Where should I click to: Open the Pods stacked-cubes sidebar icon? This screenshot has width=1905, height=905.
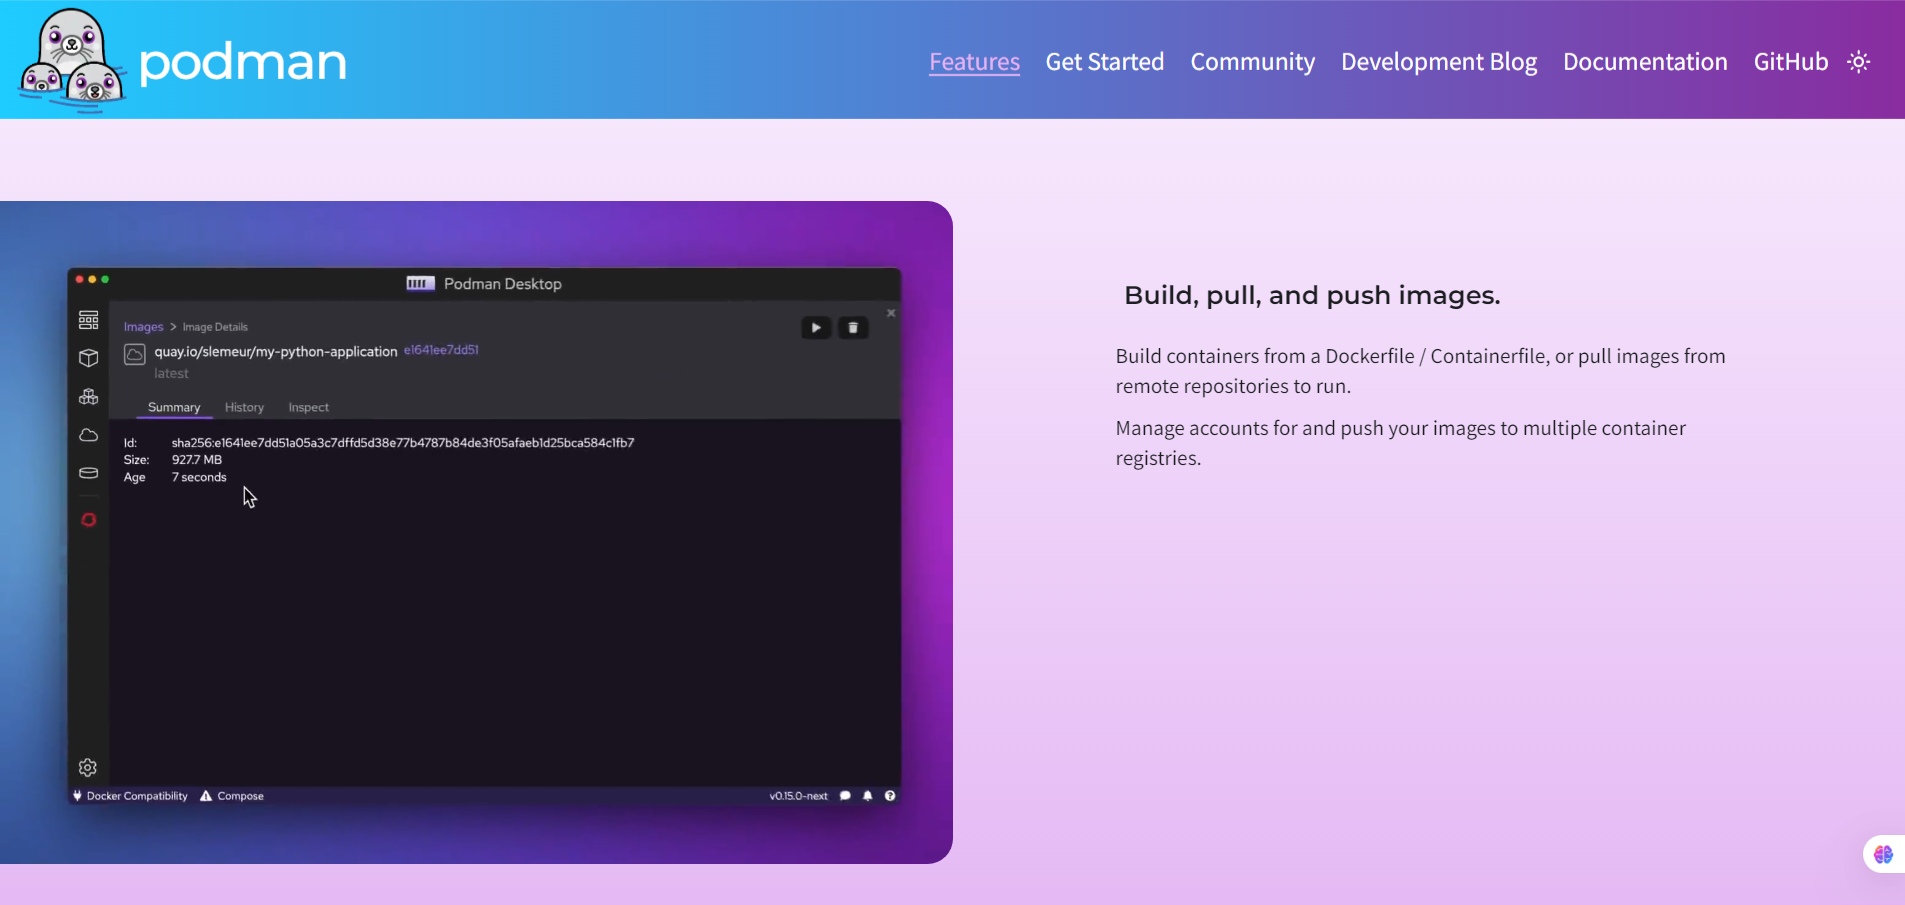click(x=88, y=397)
